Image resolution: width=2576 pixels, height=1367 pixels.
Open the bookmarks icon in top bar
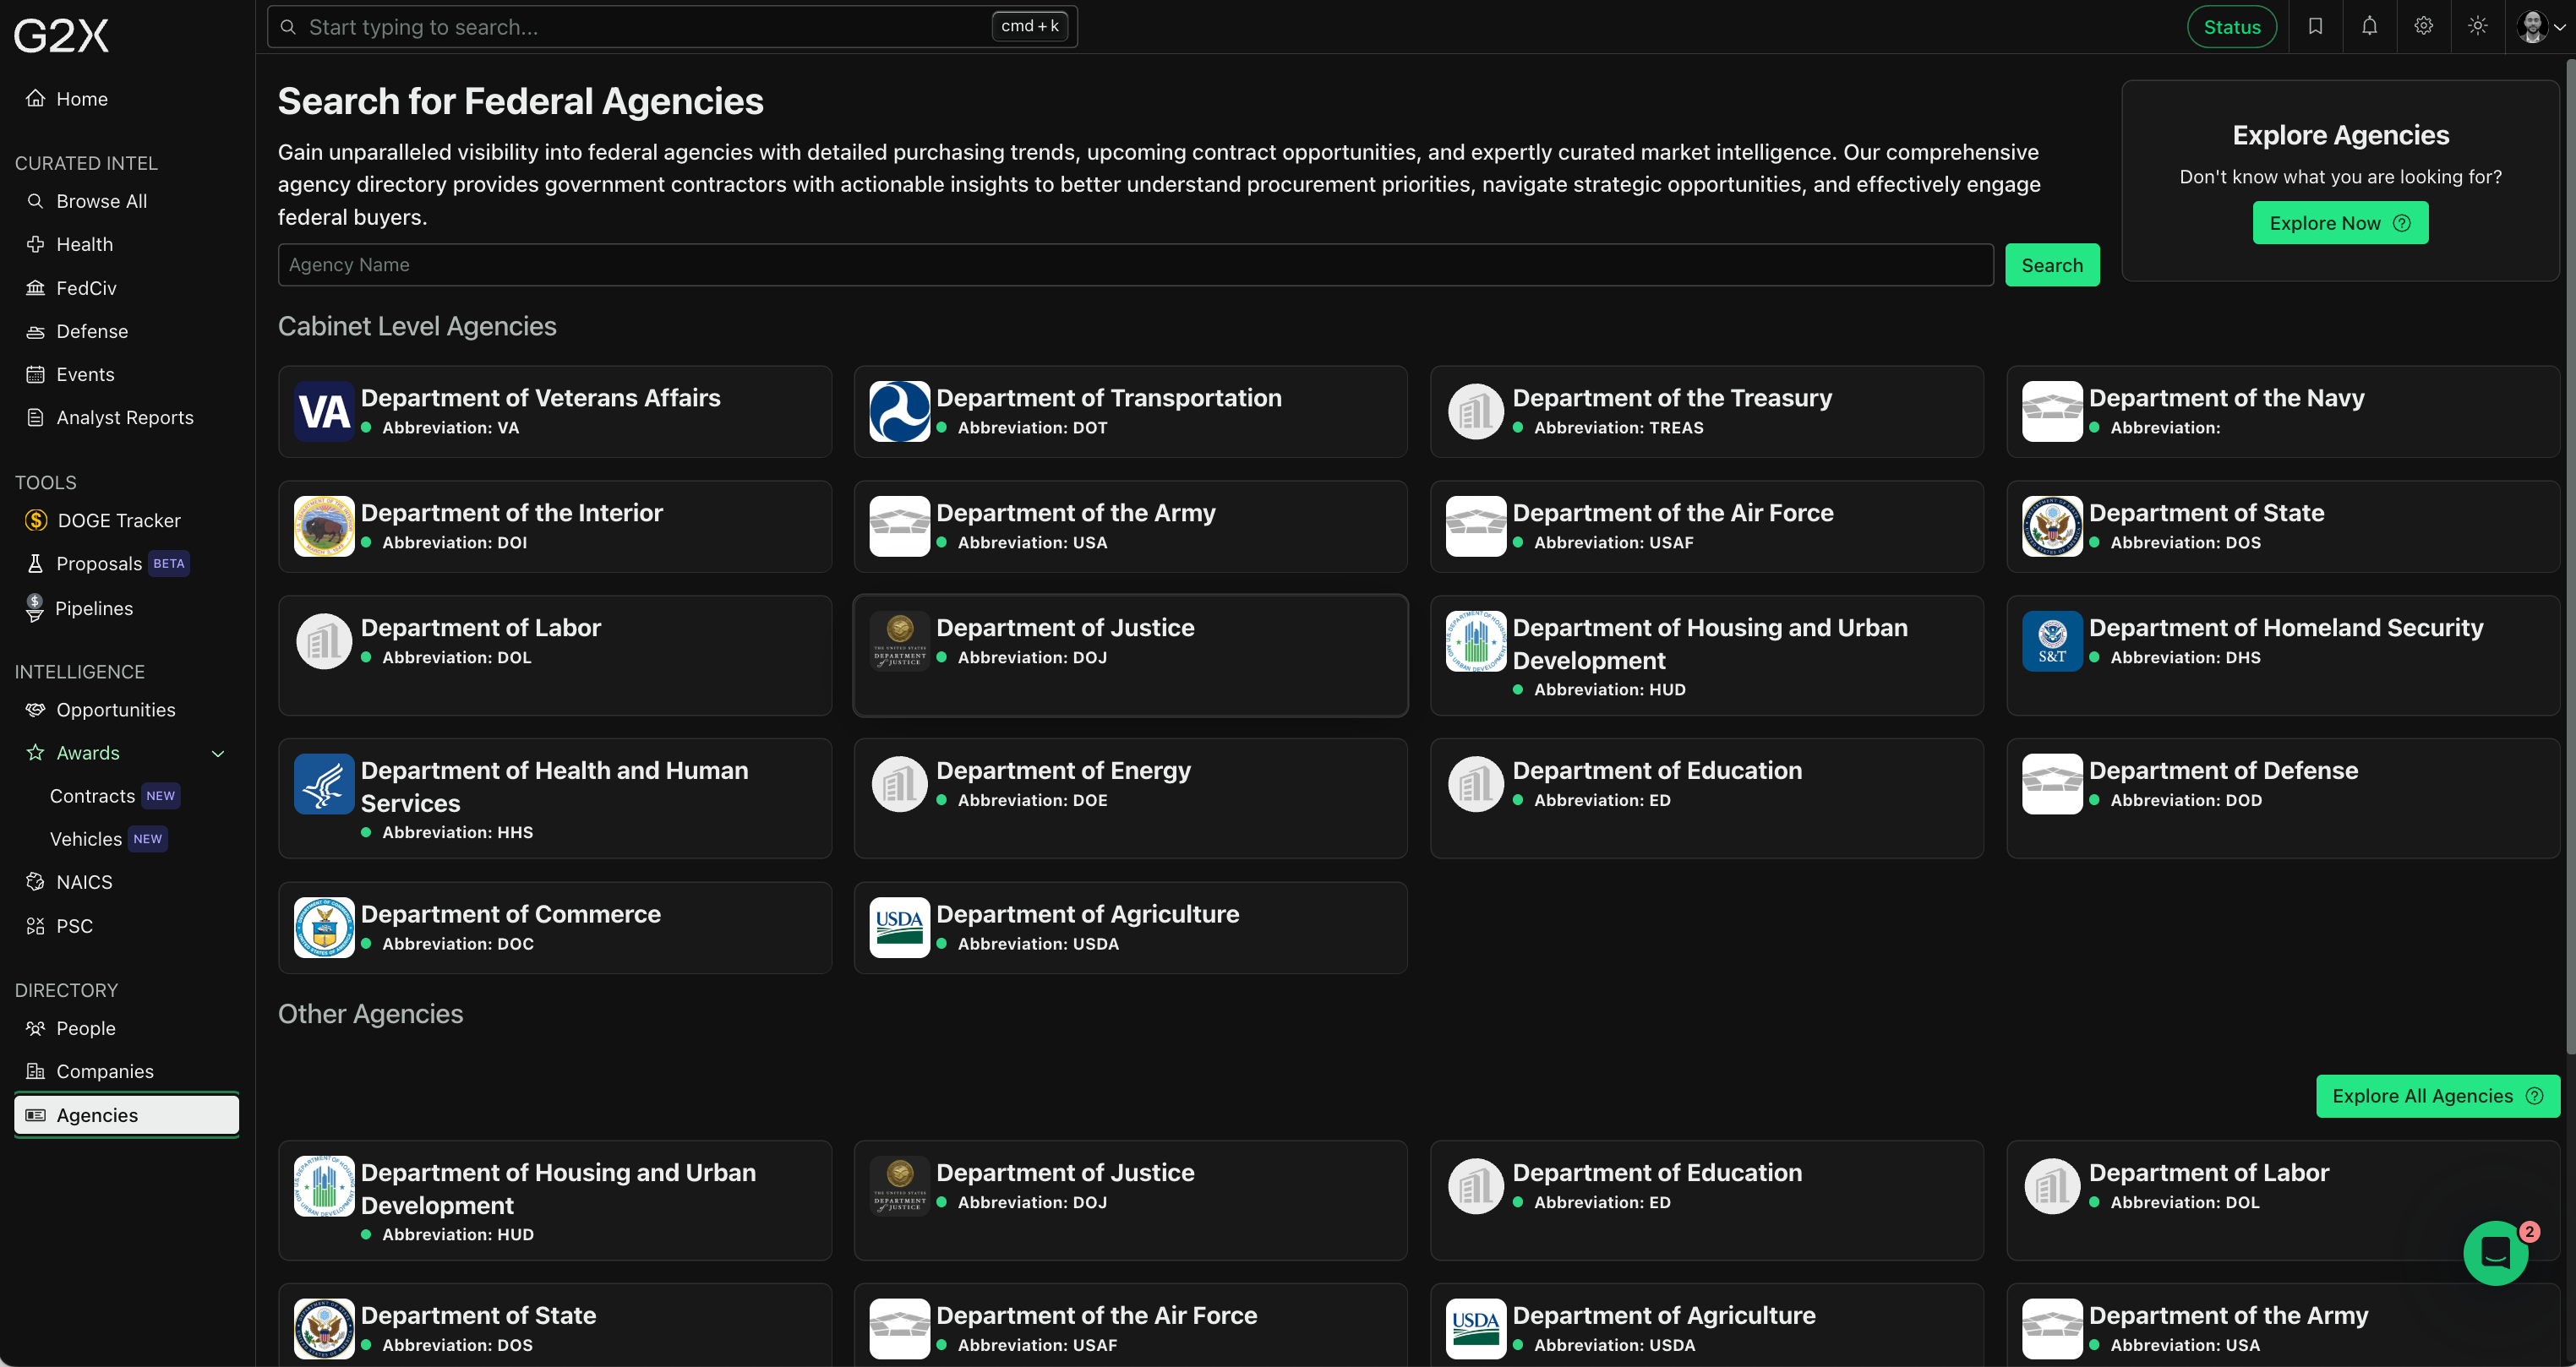[x=2315, y=27]
